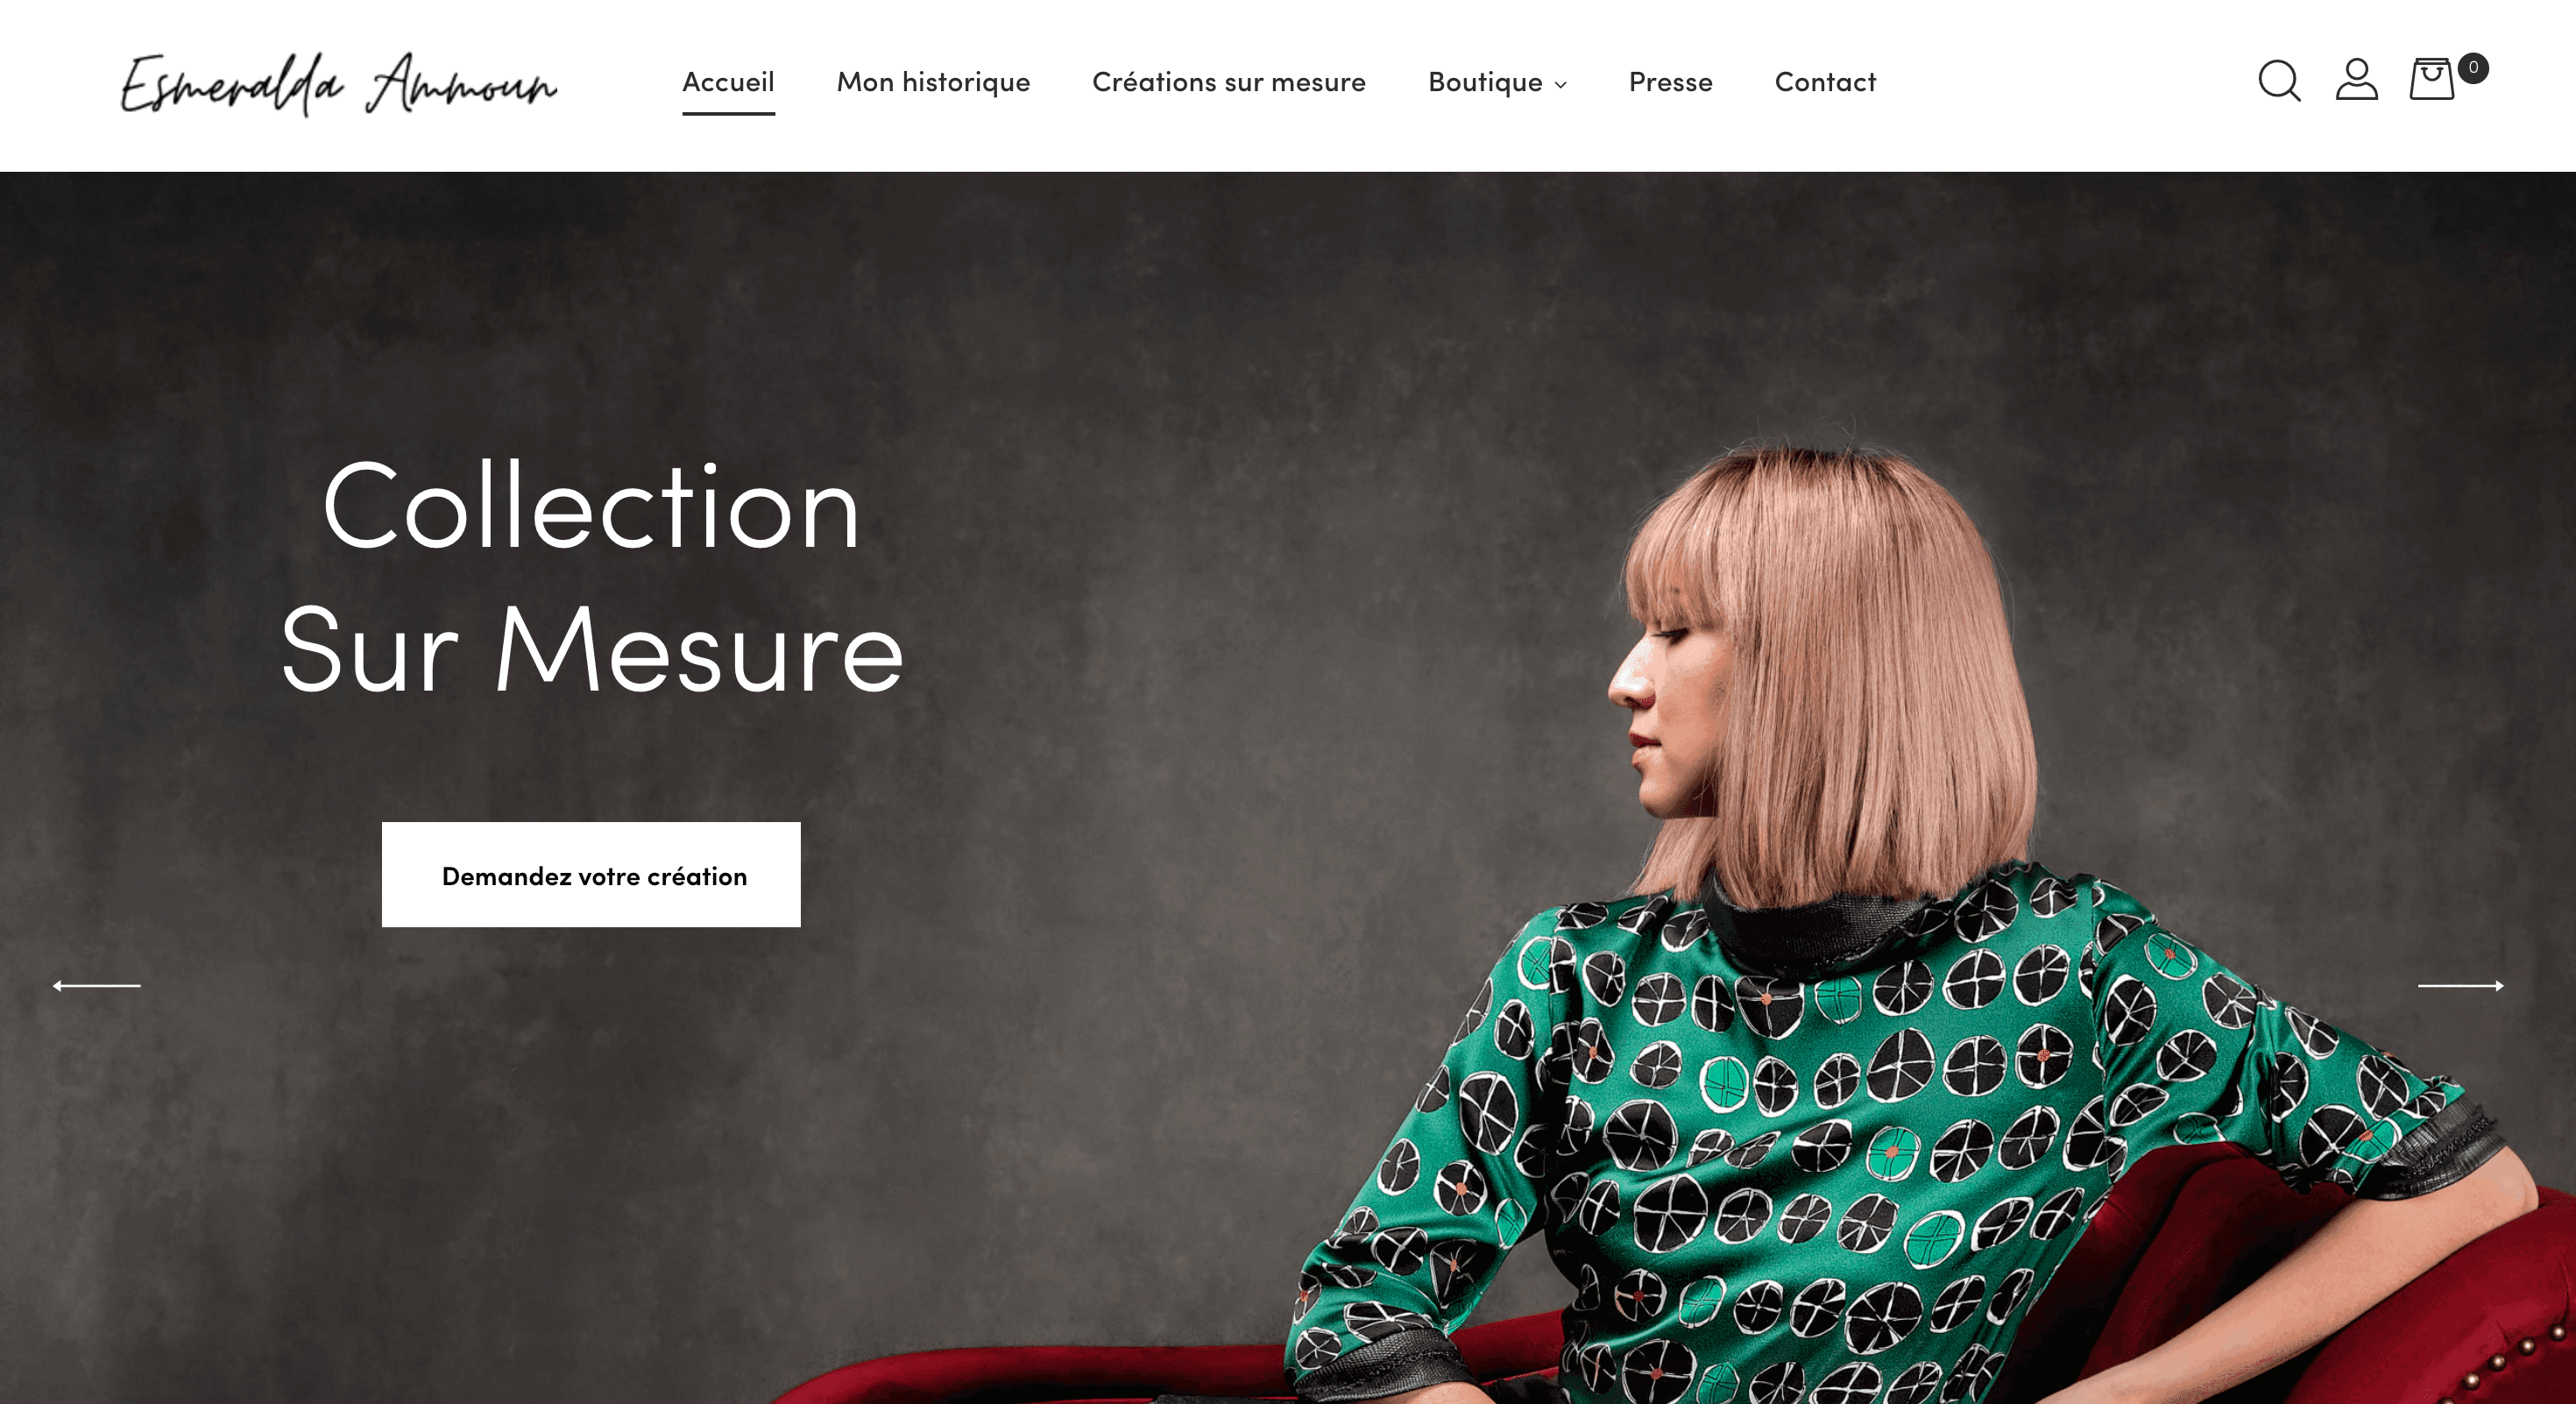Image resolution: width=2576 pixels, height=1404 pixels.
Task: Expand the Boutique dropdown chevron
Action: pos(1560,85)
